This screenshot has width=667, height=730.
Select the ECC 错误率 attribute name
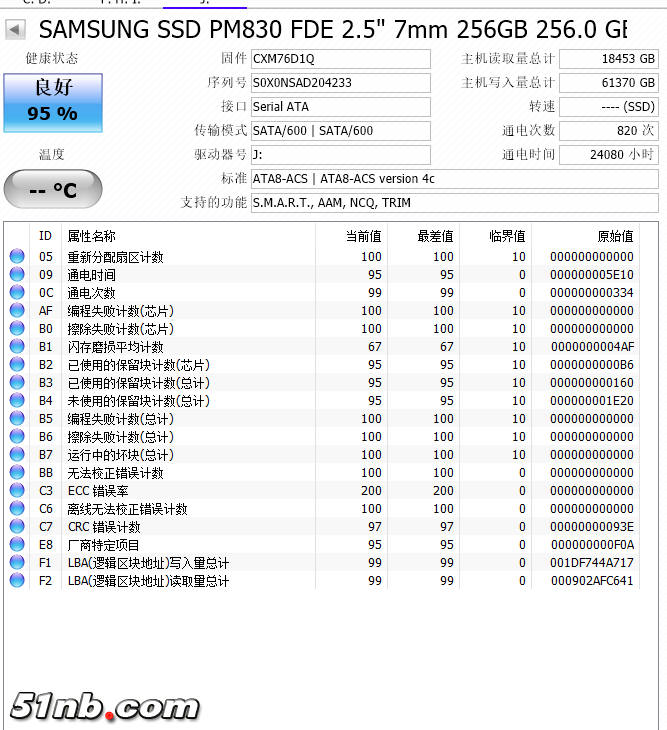tap(98, 491)
